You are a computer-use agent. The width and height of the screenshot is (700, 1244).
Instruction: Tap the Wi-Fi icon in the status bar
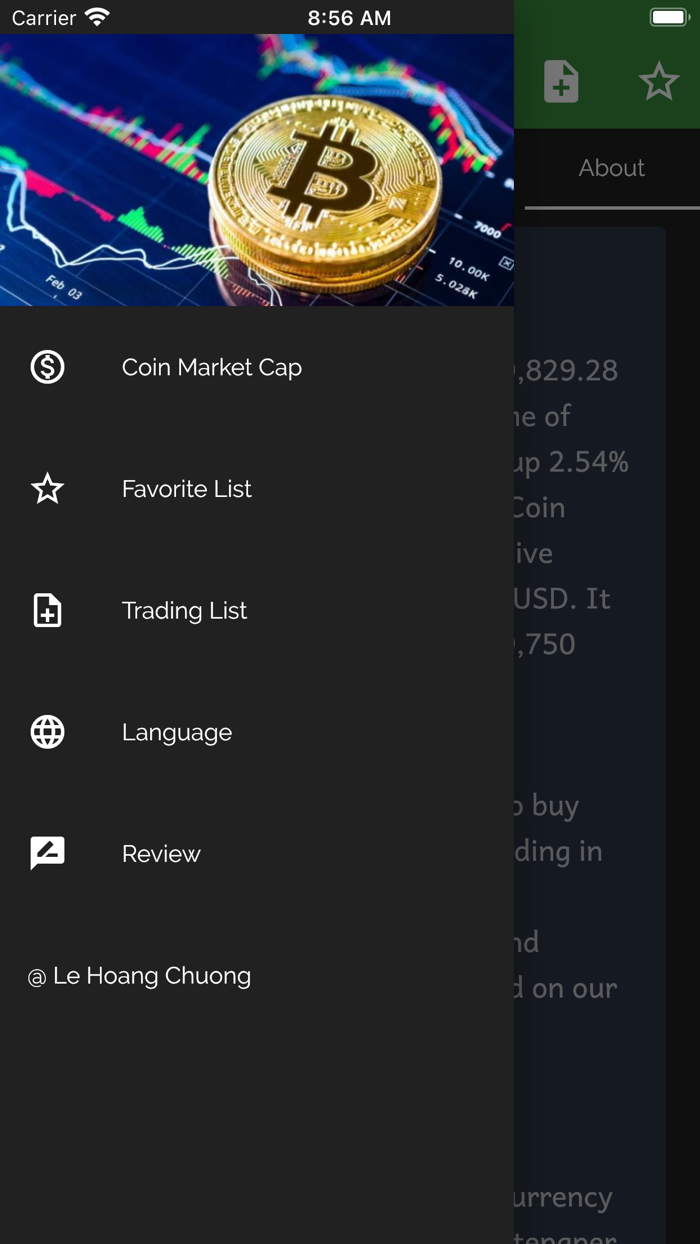(x=96, y=16)
